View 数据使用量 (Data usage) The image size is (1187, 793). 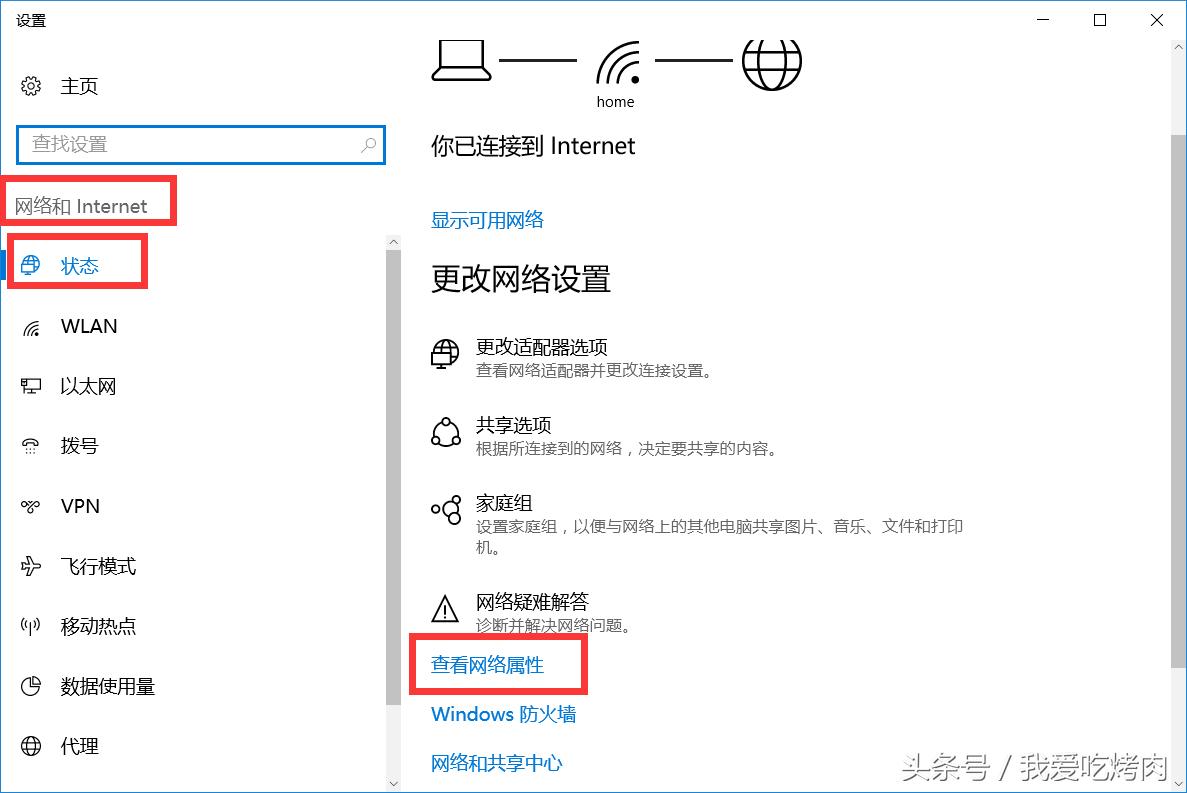[x=105, y=686]
